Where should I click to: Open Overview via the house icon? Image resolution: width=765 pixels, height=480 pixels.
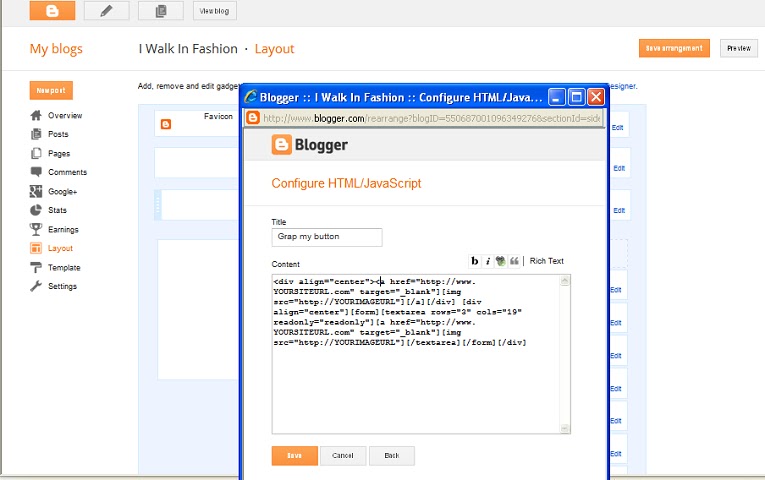[36, 116]
